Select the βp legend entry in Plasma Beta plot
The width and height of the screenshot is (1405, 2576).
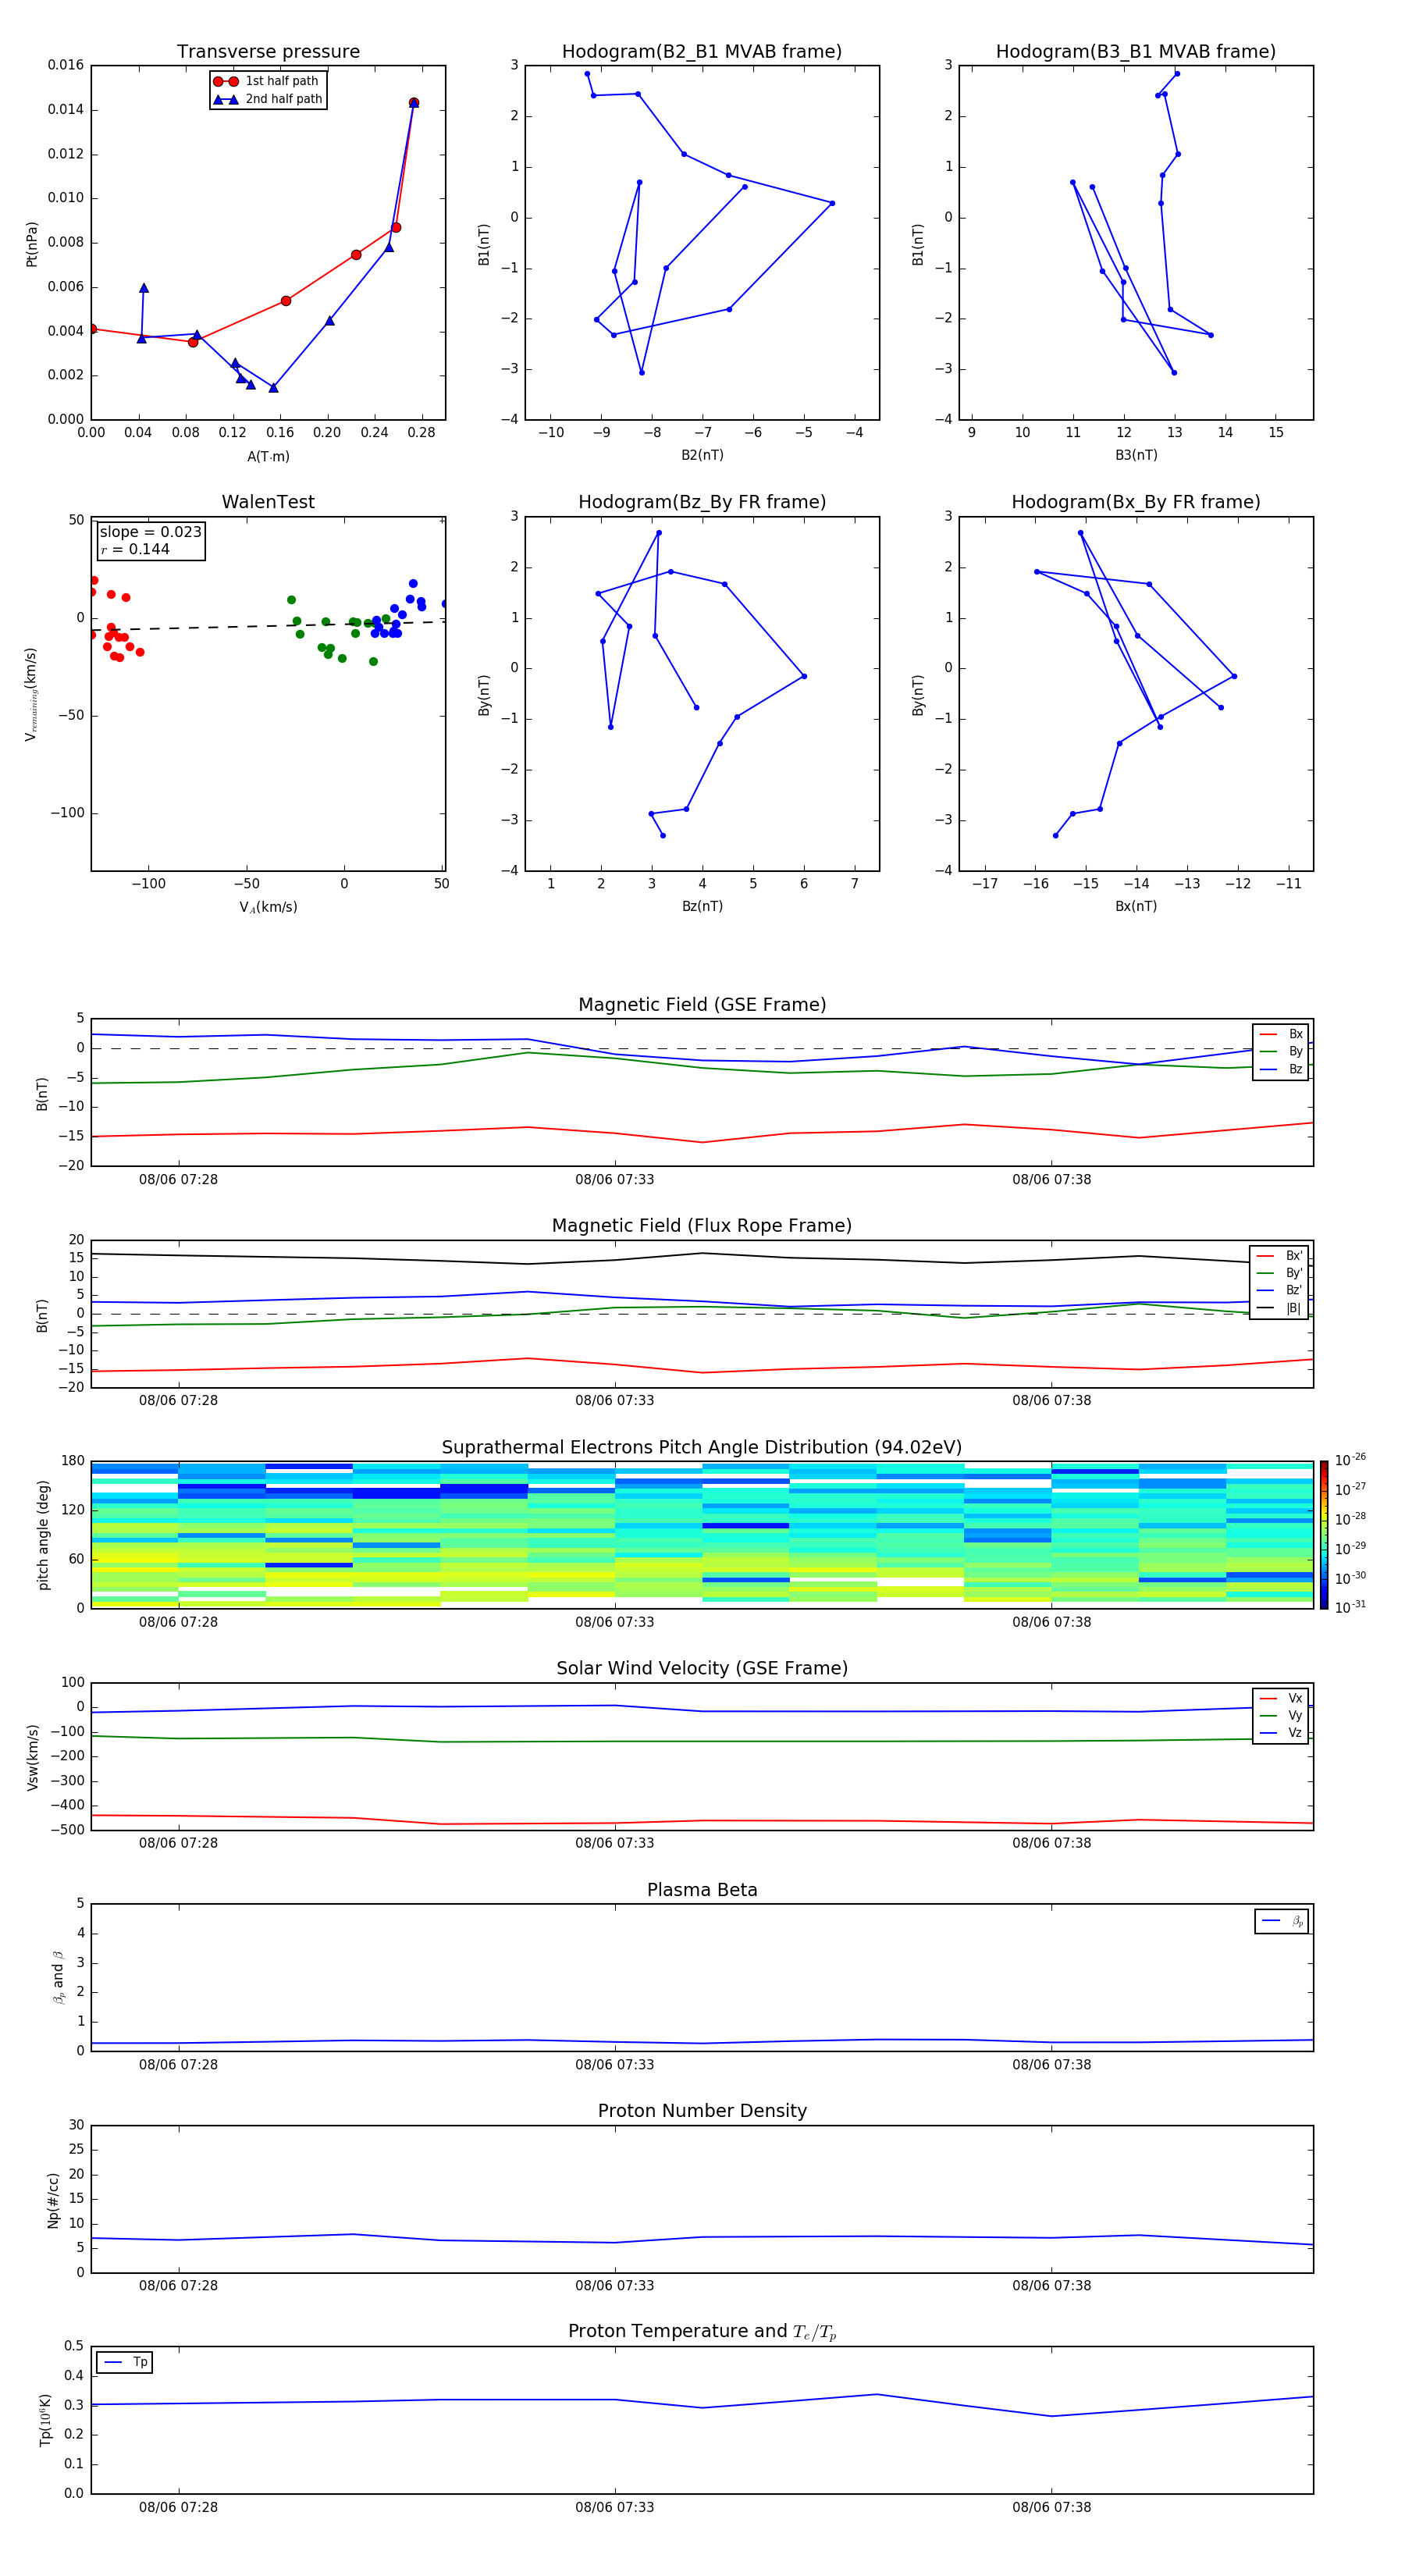click(1282, 1921)
